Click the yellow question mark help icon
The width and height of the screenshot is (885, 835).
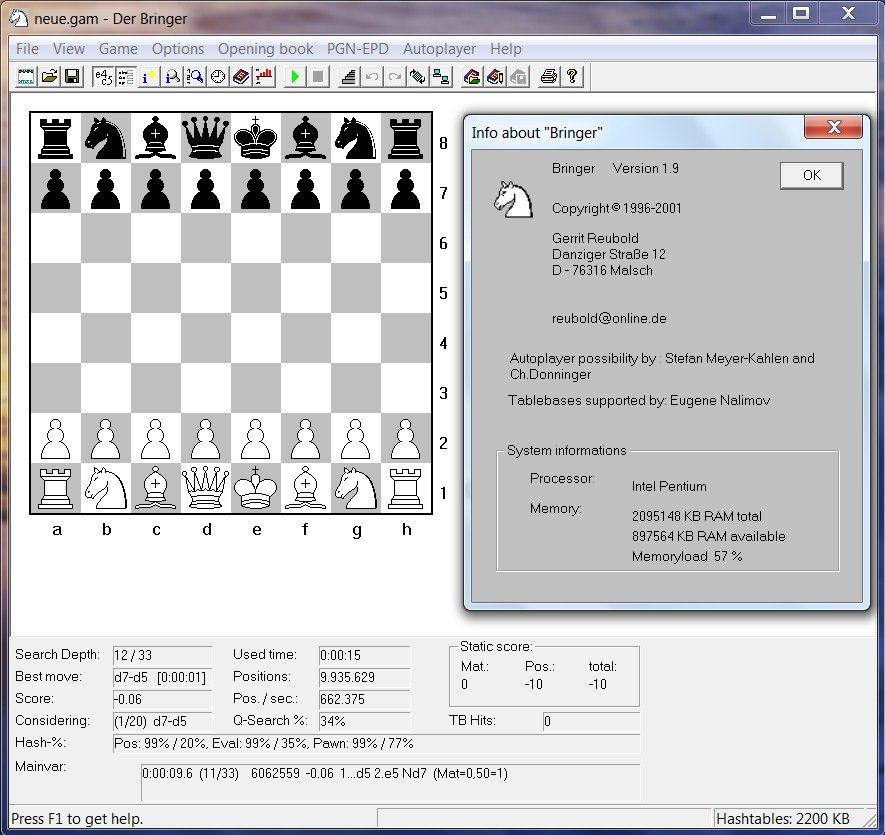pos(572,76)
